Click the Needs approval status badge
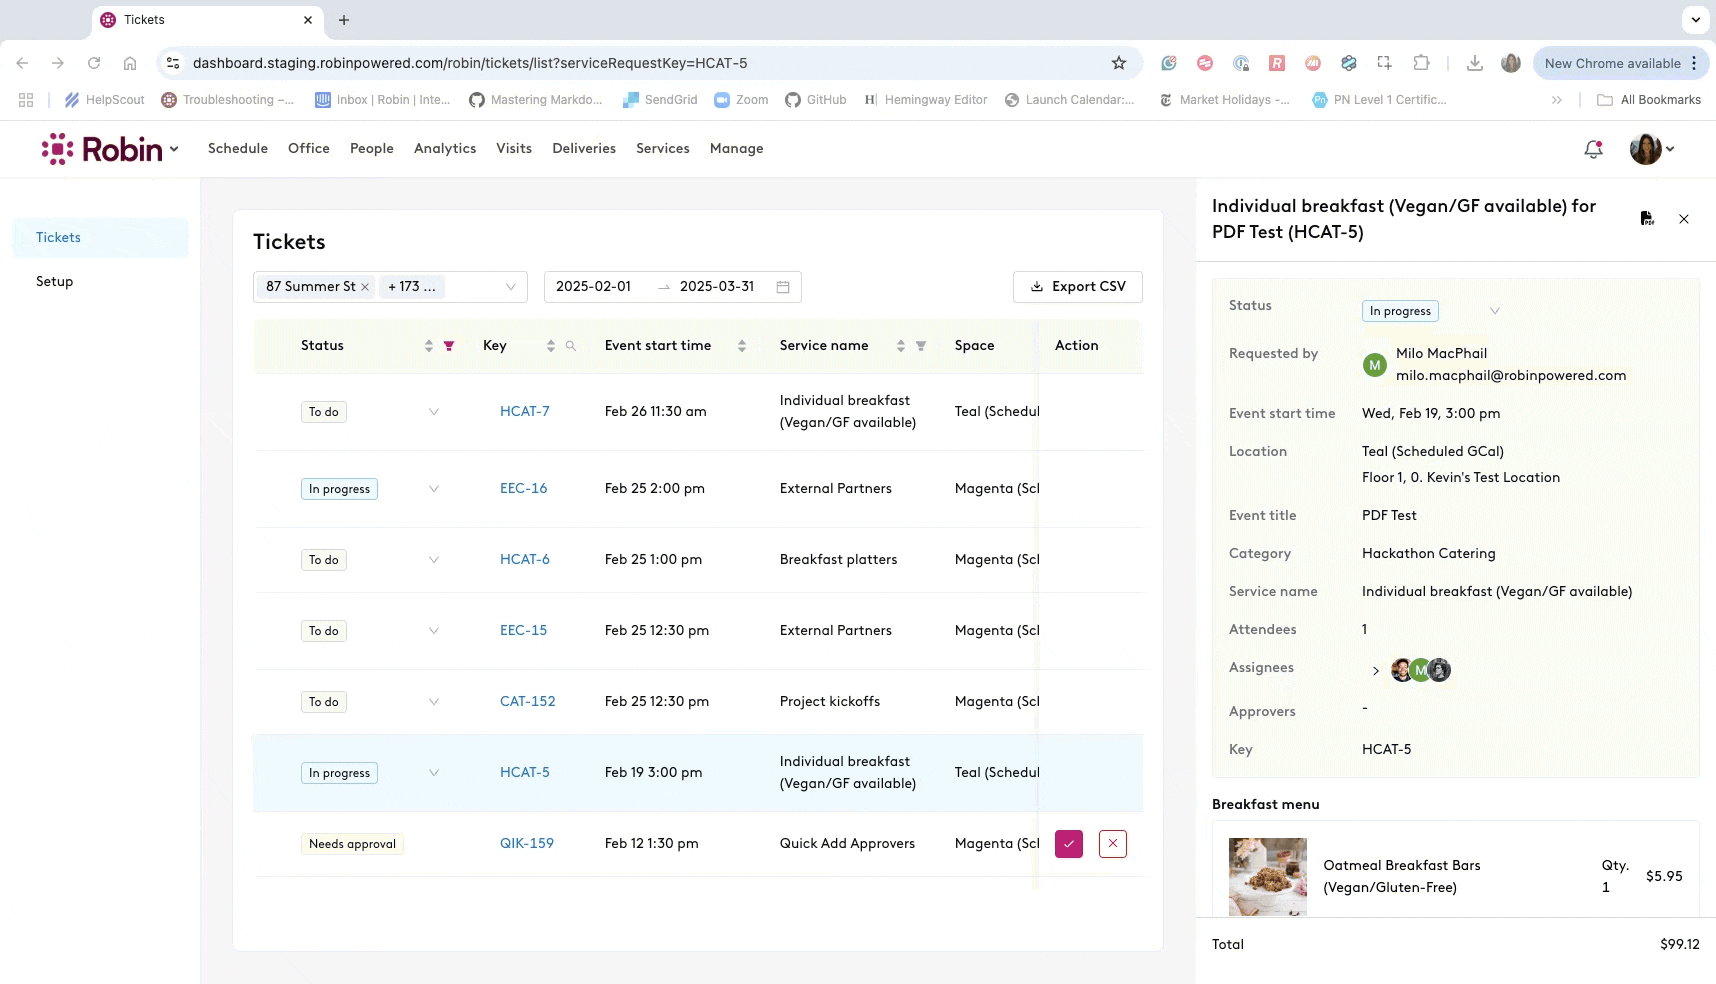 pos(352,844)
